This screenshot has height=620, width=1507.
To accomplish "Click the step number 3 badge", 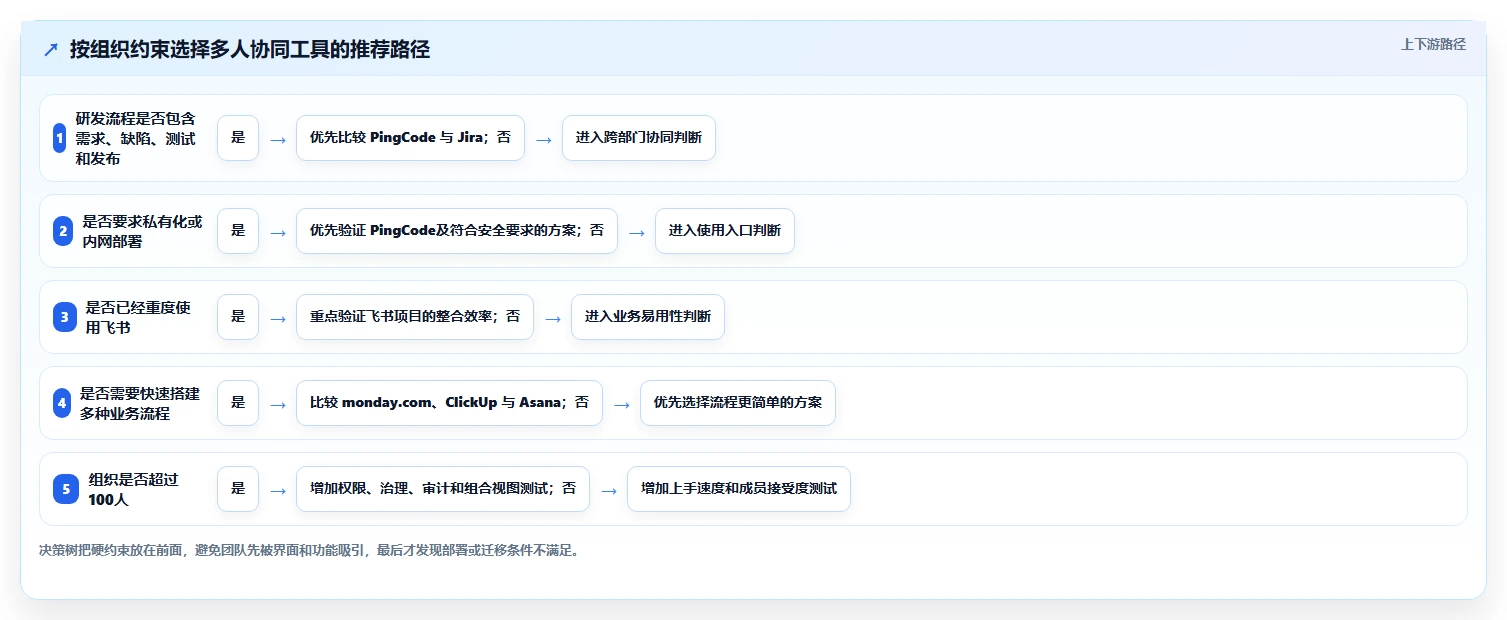I will 64,317.
